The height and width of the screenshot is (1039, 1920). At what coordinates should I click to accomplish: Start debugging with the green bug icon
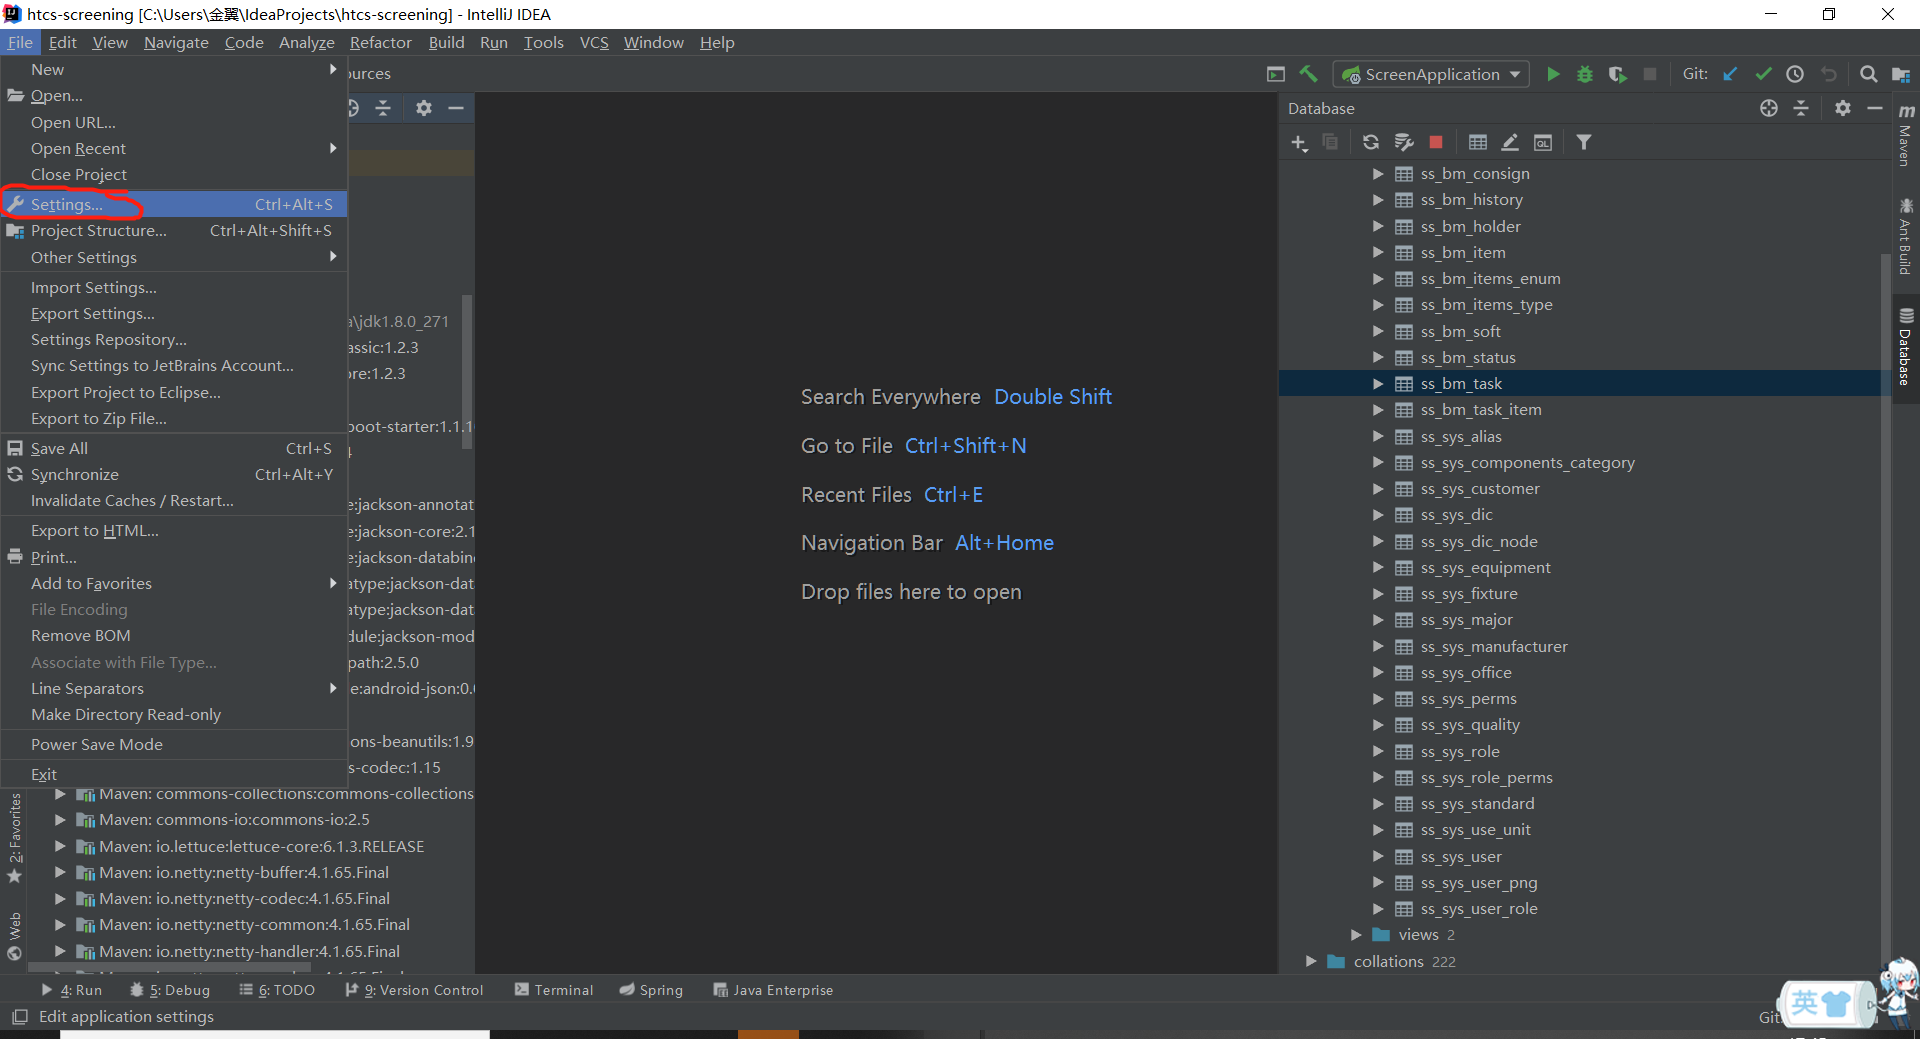(1585, 74)
